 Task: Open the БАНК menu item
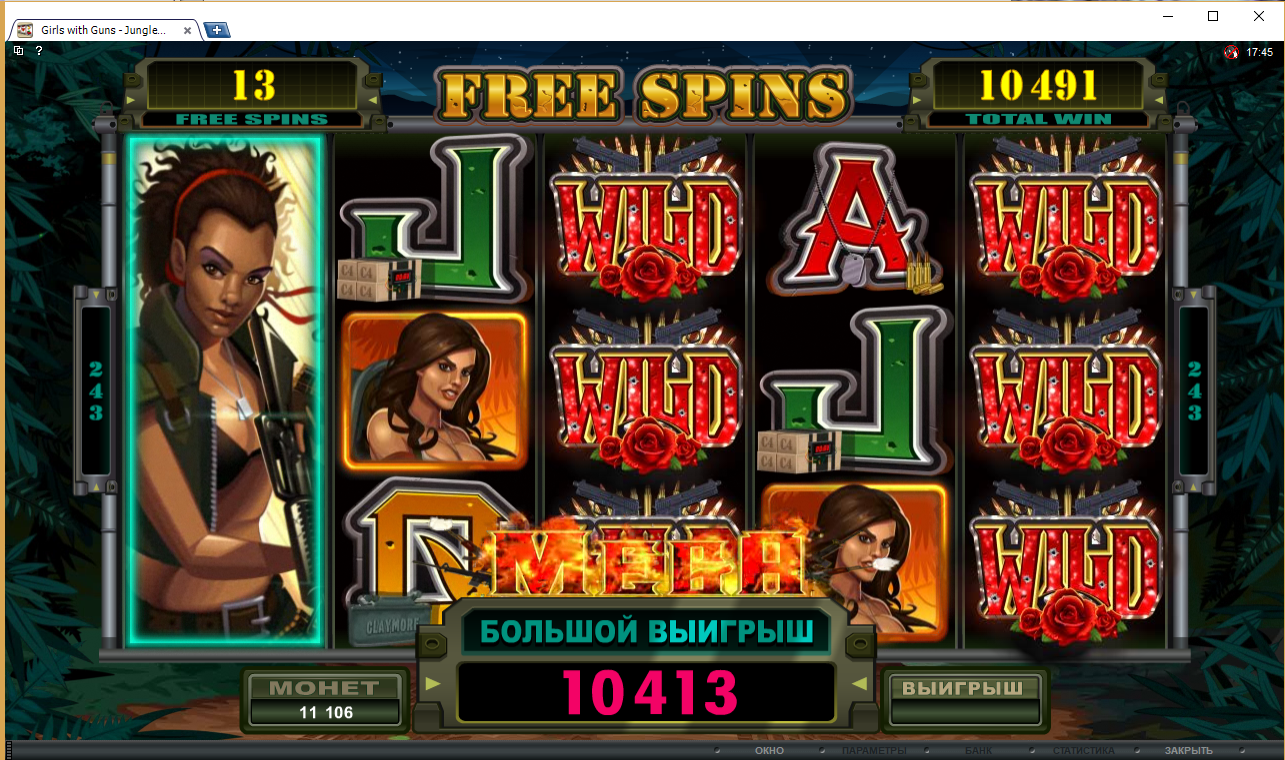pos(979,751)
